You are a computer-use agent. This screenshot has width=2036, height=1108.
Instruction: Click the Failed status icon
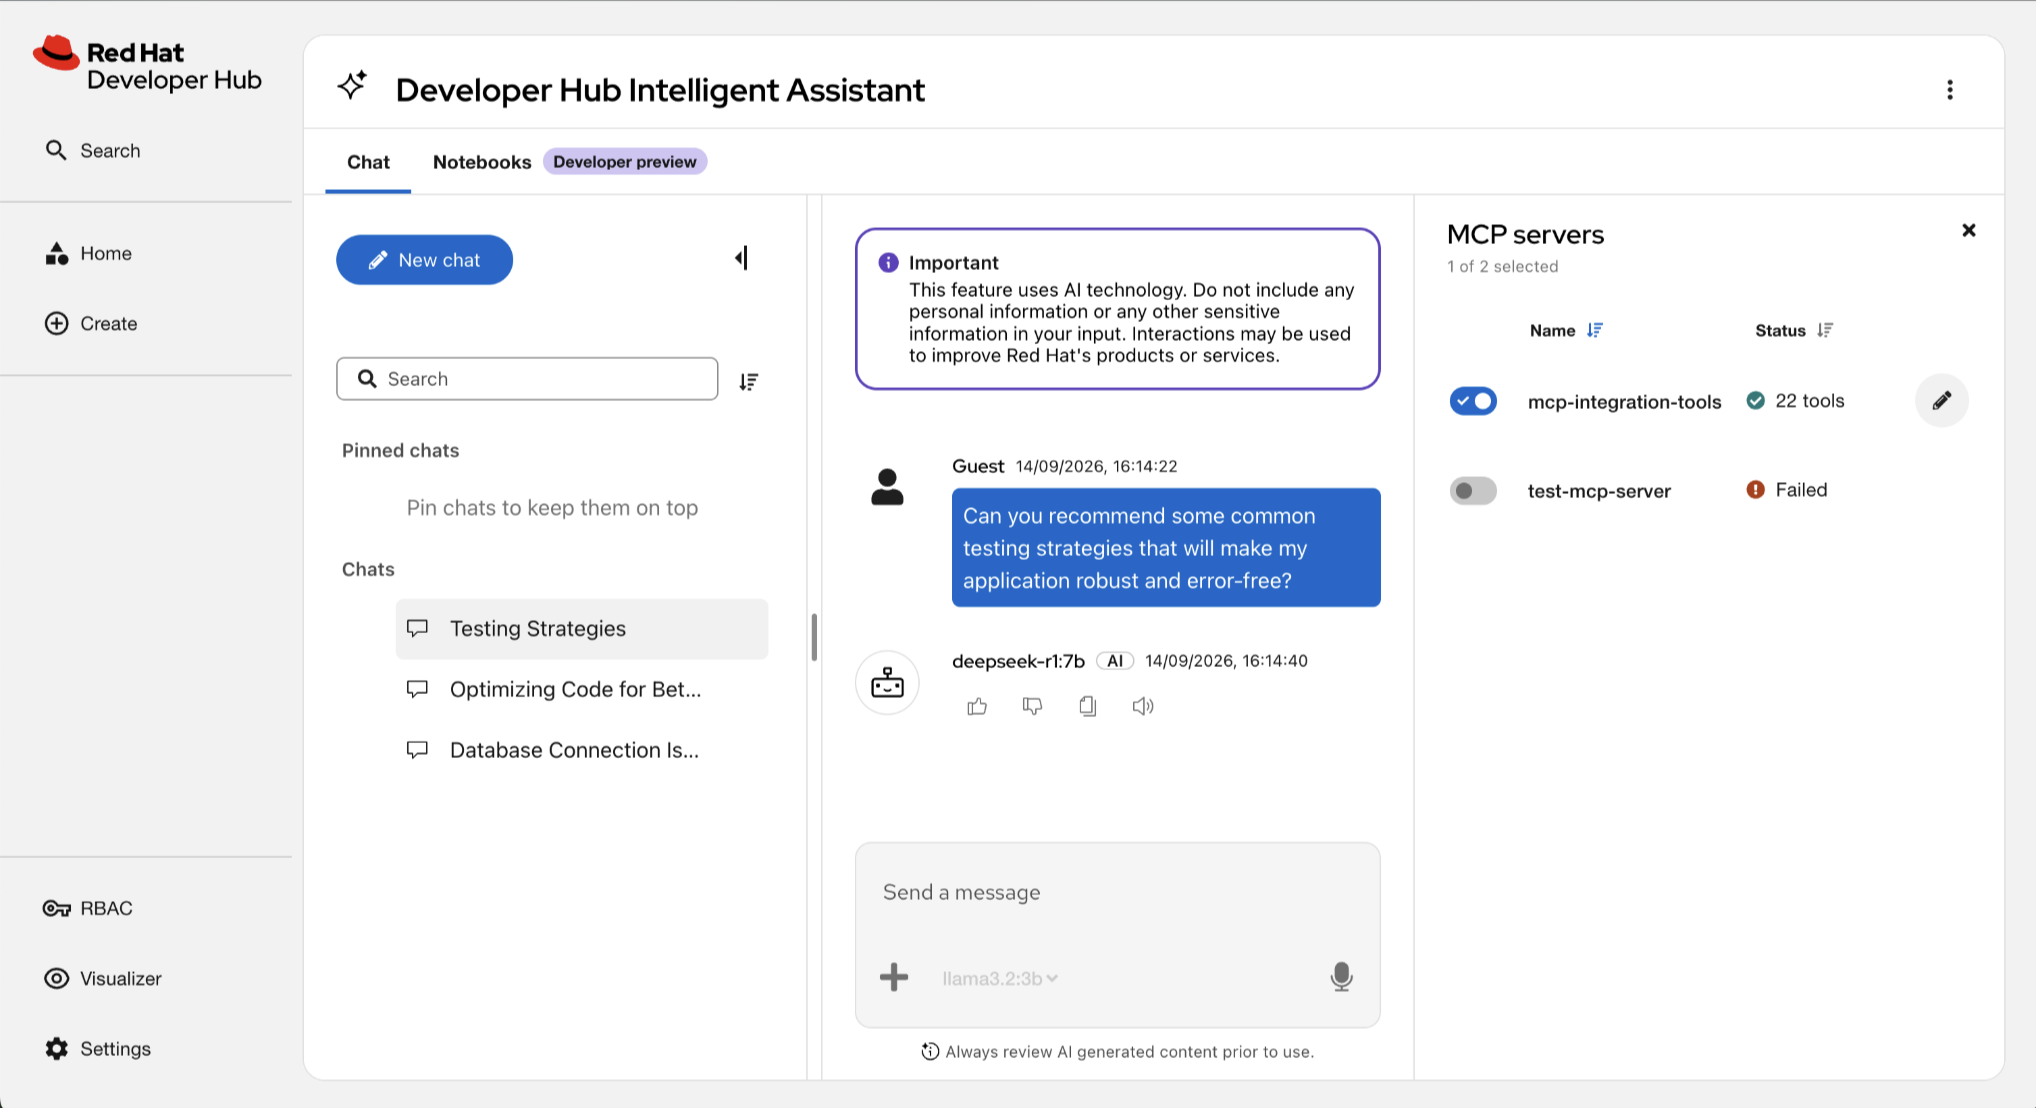point(1755,490)
